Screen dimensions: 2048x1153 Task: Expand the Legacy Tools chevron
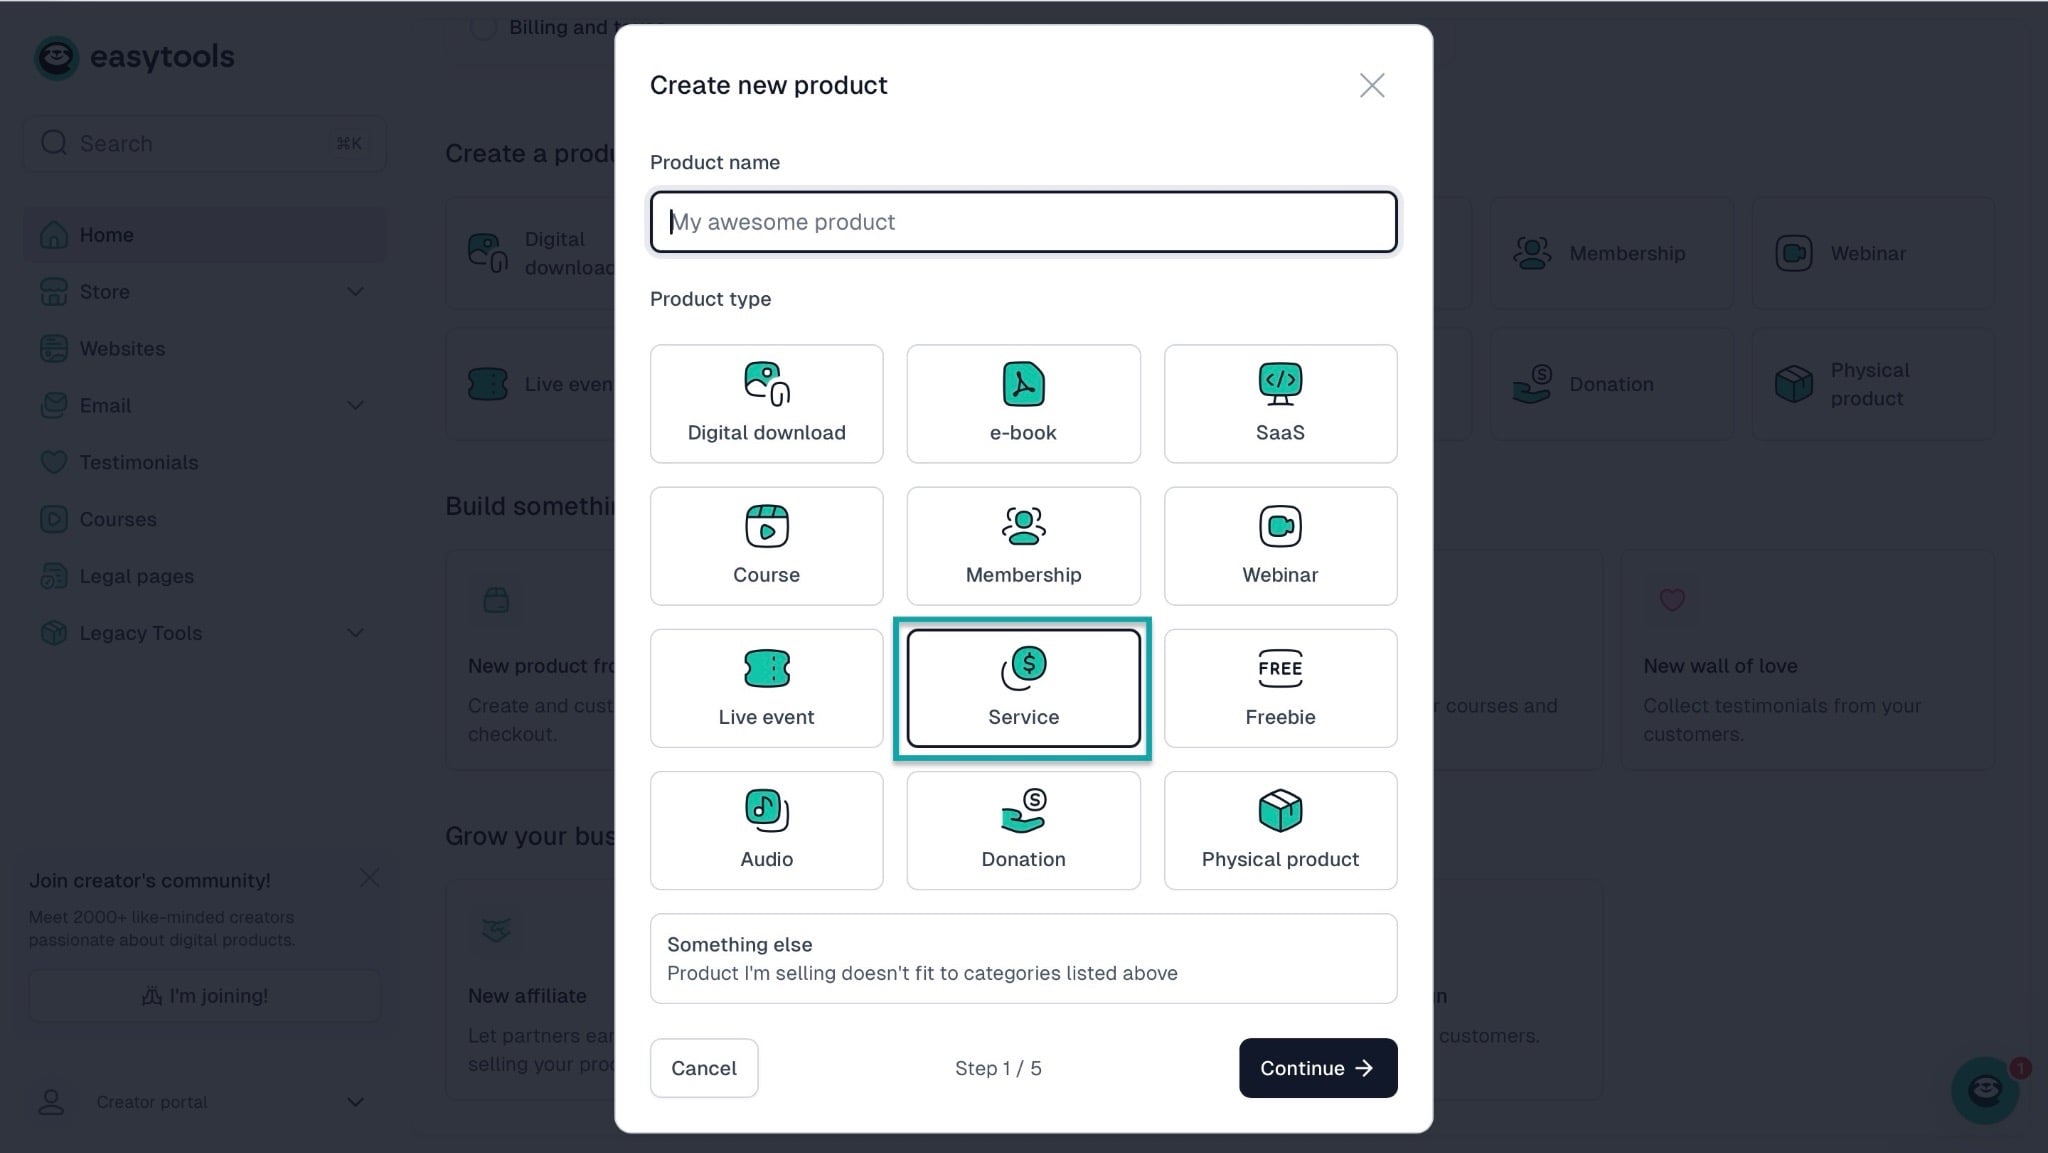click(355, 633)
